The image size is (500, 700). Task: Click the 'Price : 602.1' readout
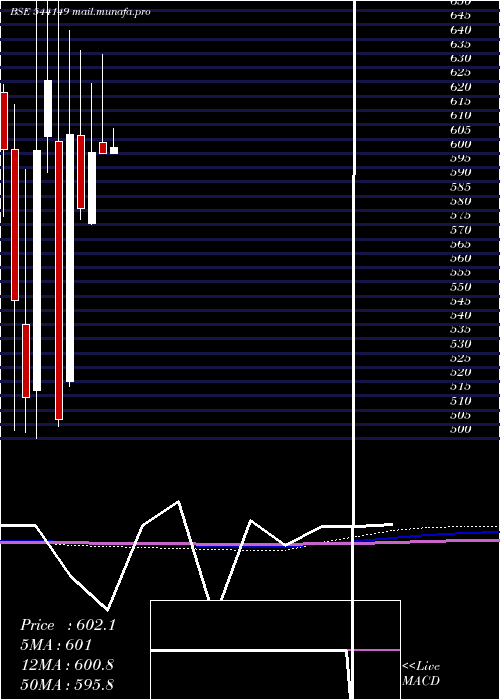click(68, 625)
